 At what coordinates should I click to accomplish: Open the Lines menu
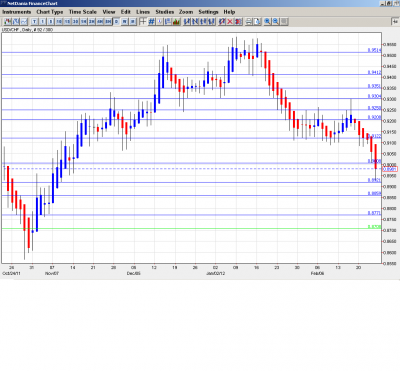point(143,12)
